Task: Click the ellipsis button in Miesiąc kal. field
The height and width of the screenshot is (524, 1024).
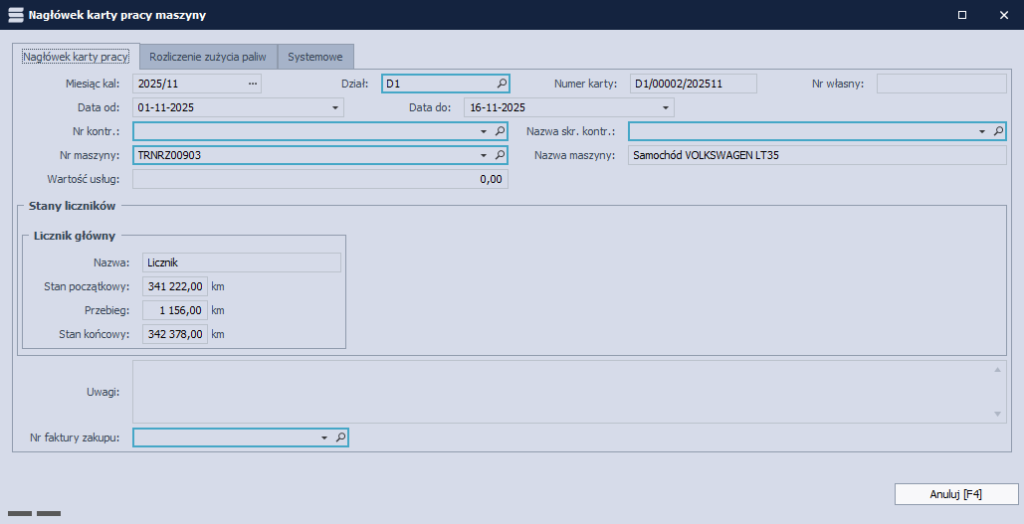Action: pos(253,84)
